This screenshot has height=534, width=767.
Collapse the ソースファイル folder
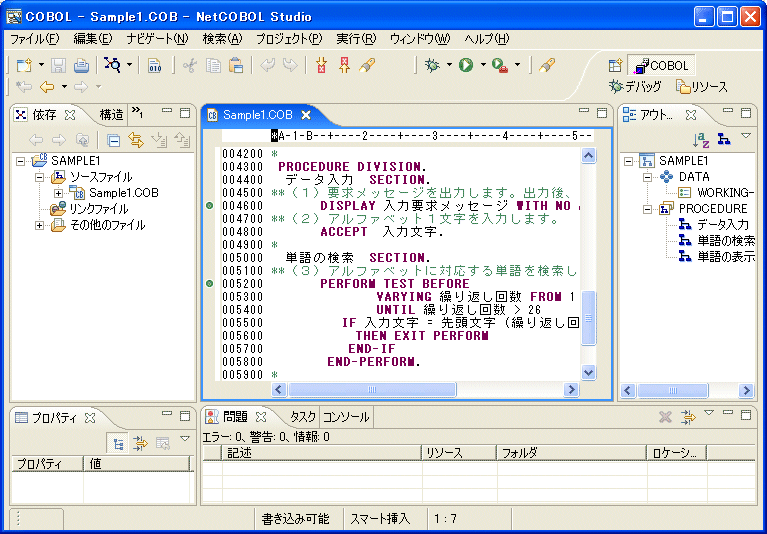(x=39, y=177)
